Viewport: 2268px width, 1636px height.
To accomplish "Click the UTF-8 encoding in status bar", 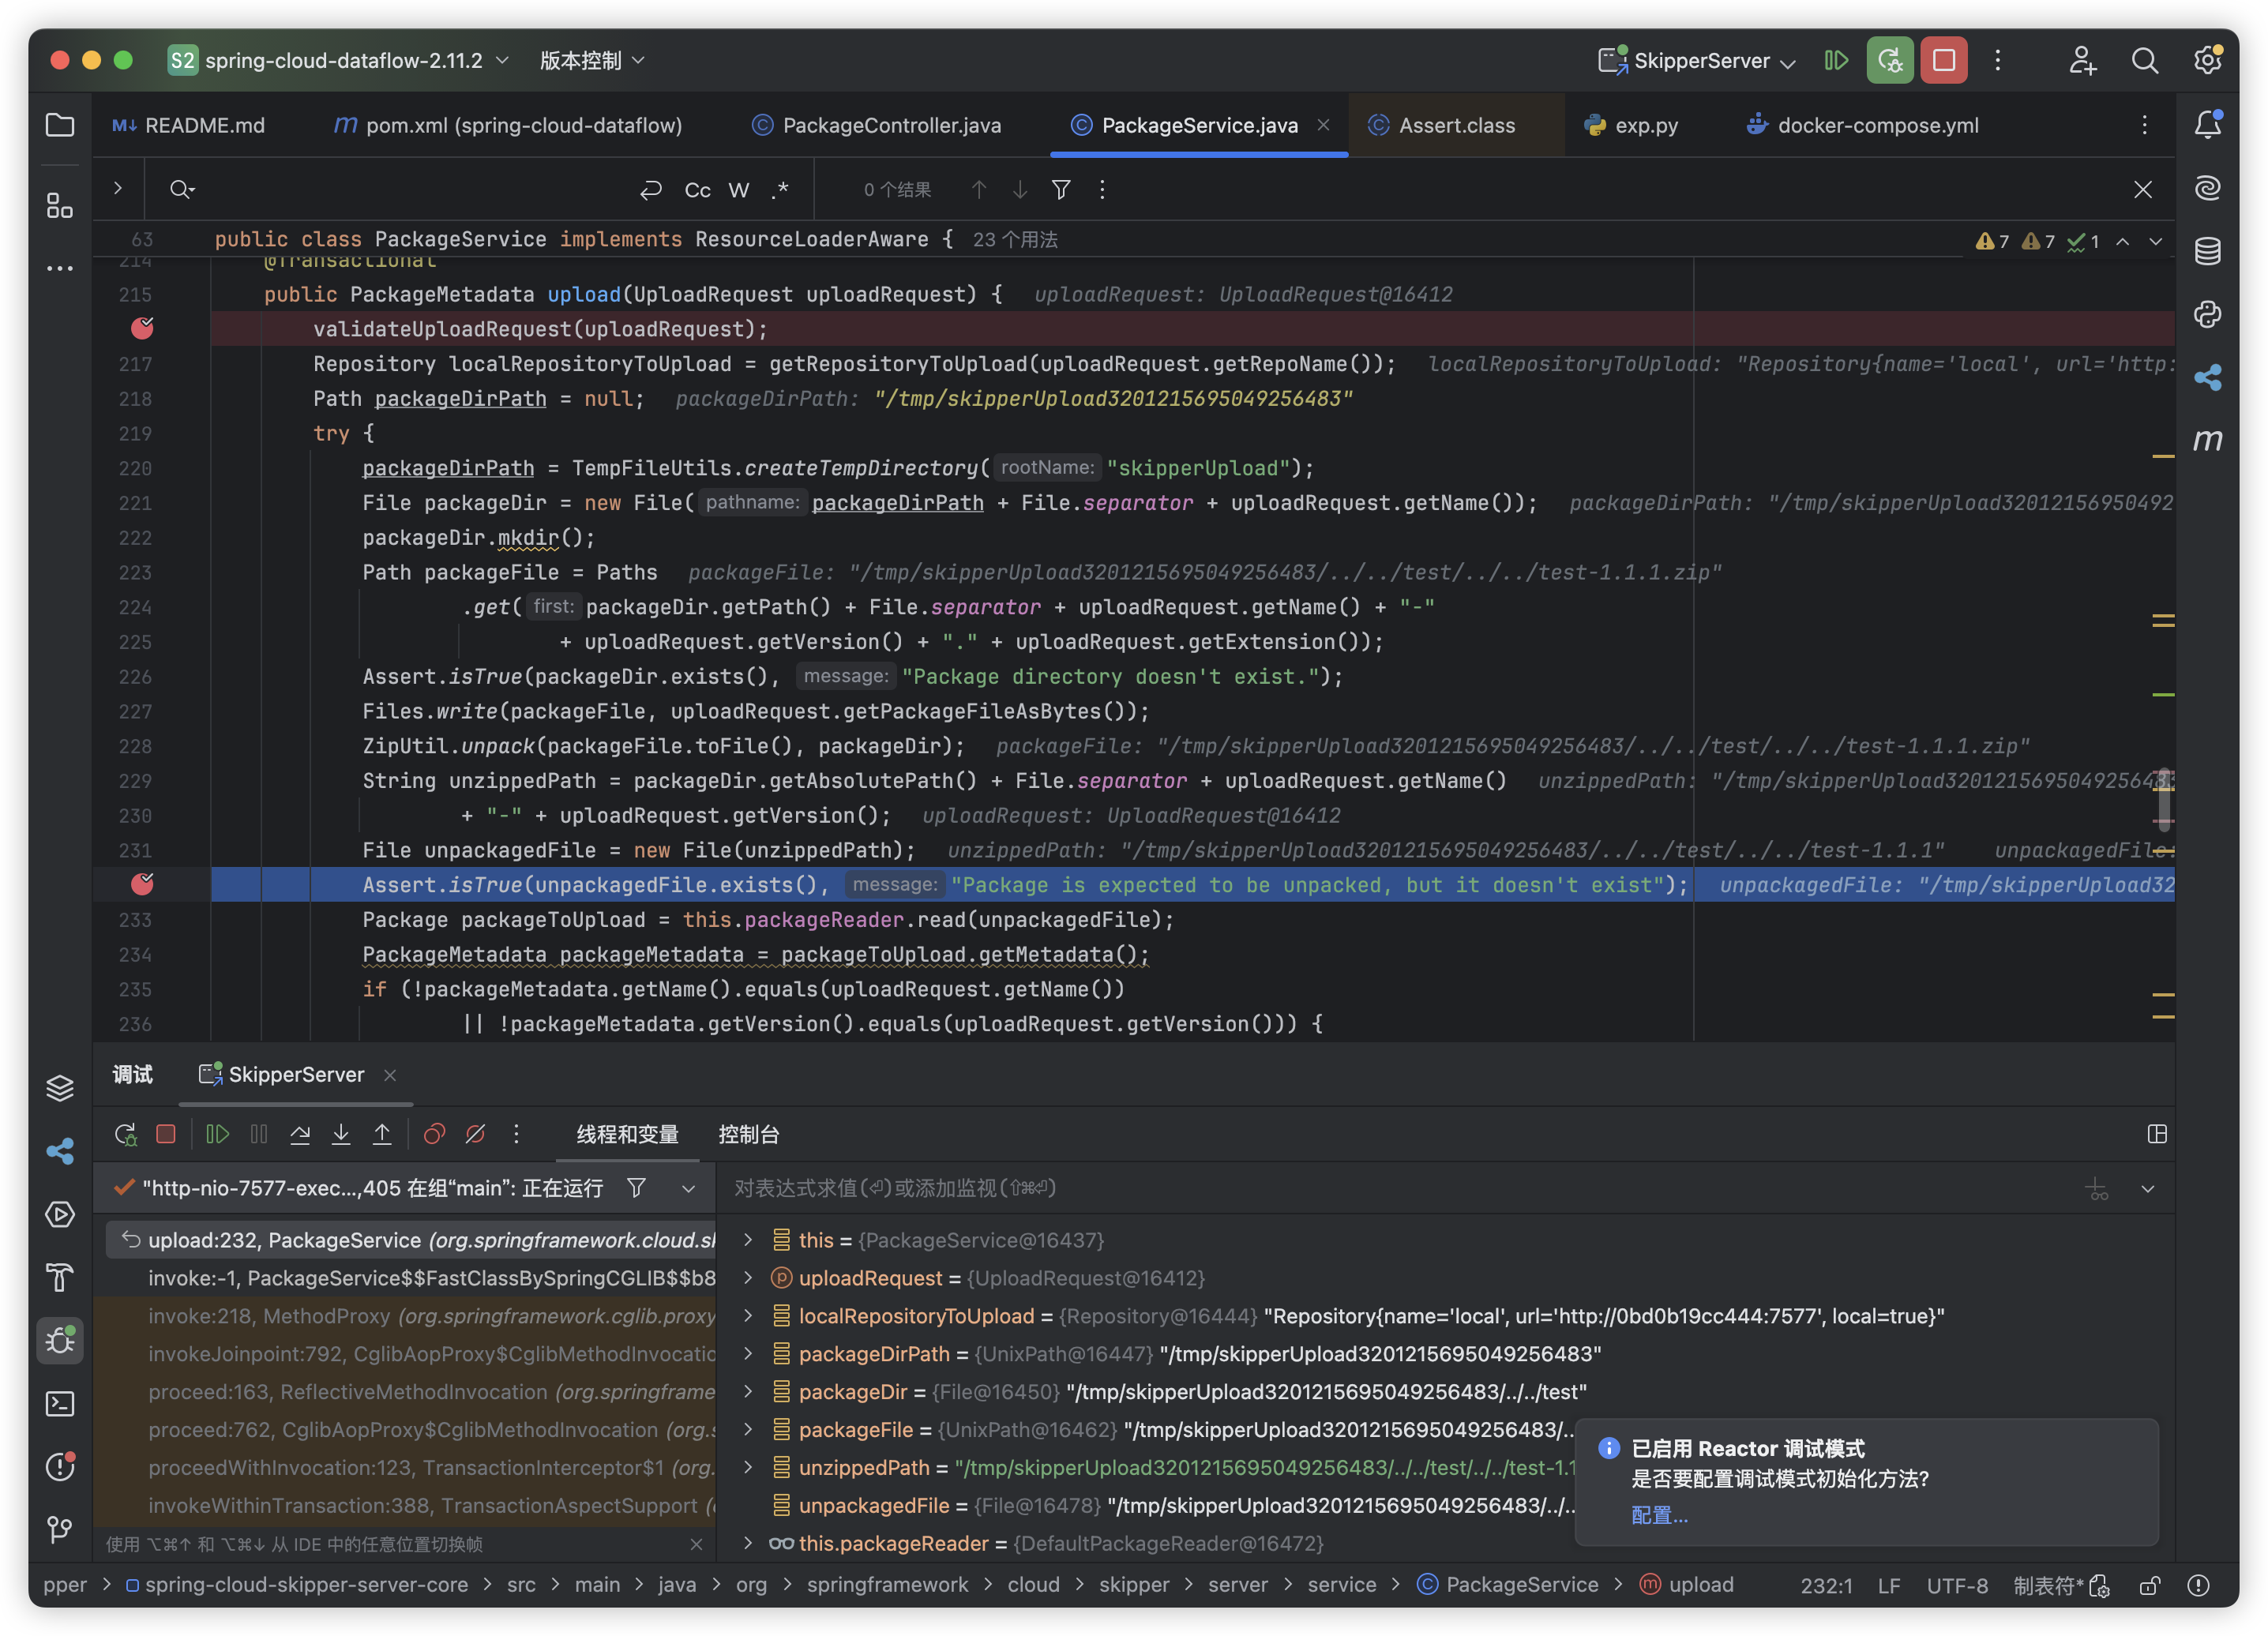I will (x=1957, y=1586).
